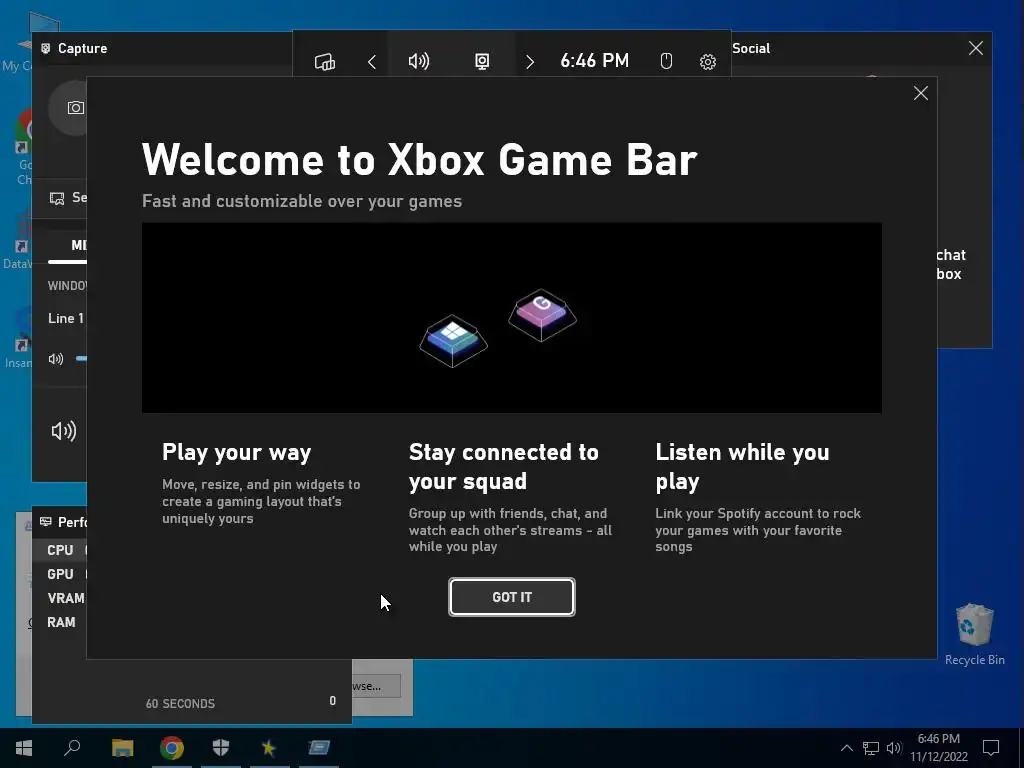
Task: Click the Capture widget title icon
Action: tap(45, 48)
